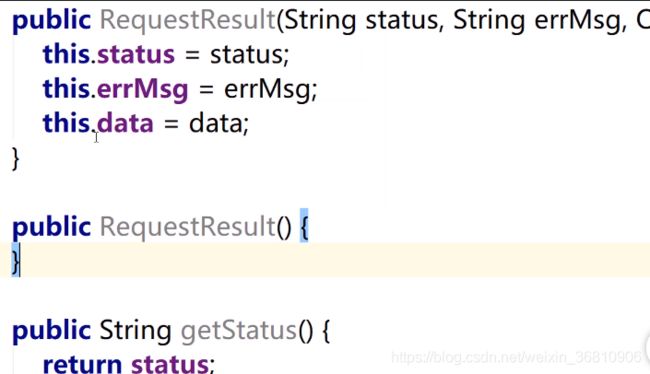Screen dimensions: 650x374
Task: Click the 'String errMsg' constructor parameter
Action: click(x=538, y=21)
